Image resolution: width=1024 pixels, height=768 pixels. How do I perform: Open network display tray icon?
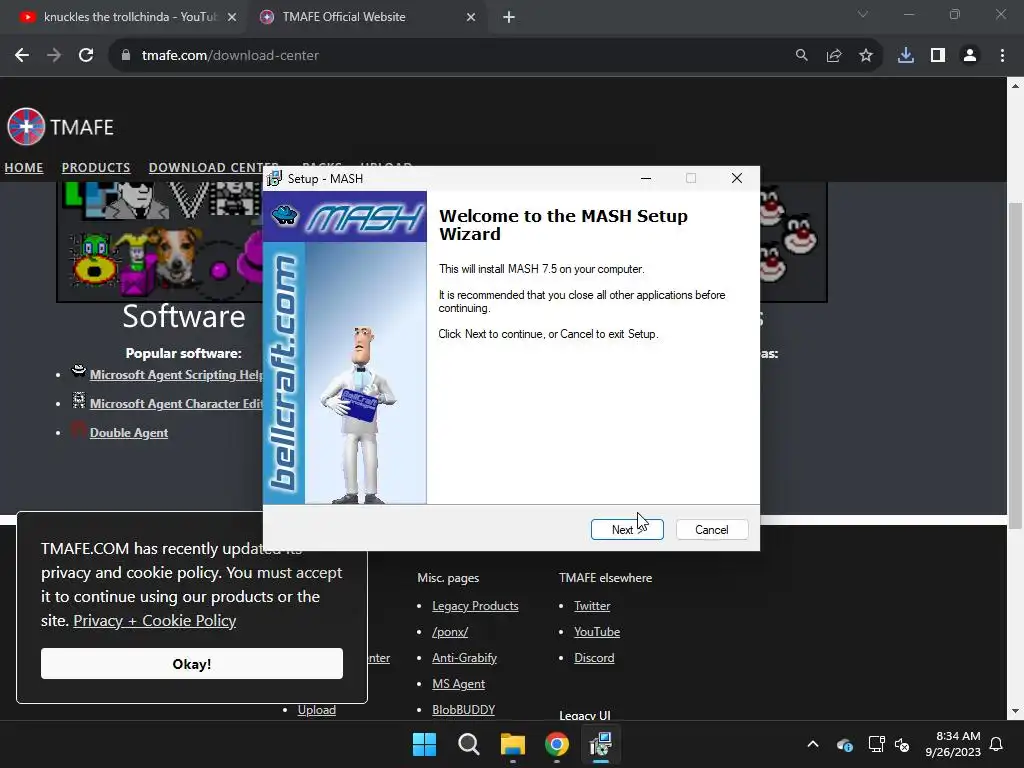pyautogui.click(x=876, y=744)
